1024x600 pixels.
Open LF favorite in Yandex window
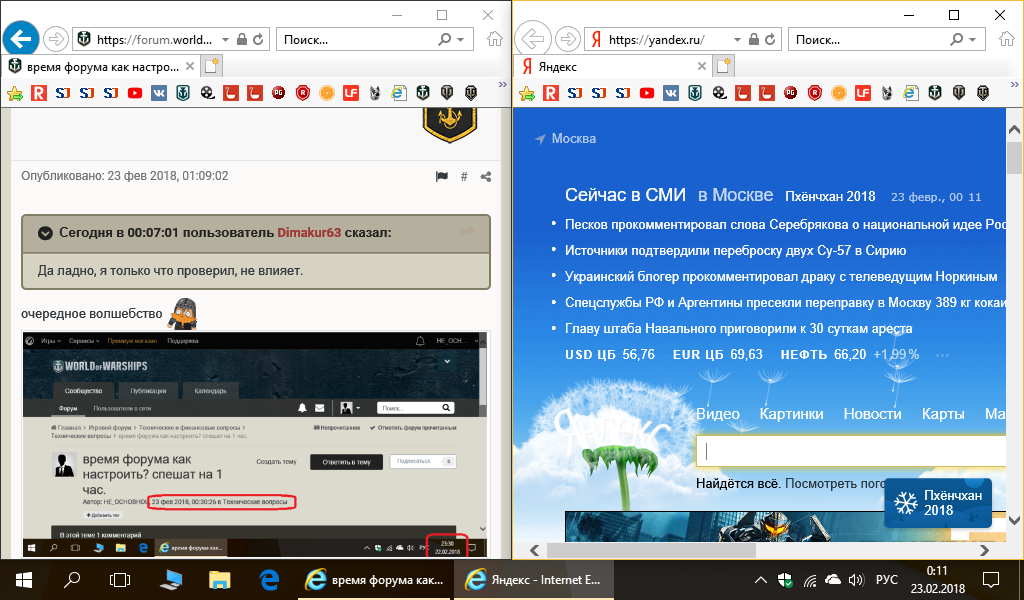863,93
